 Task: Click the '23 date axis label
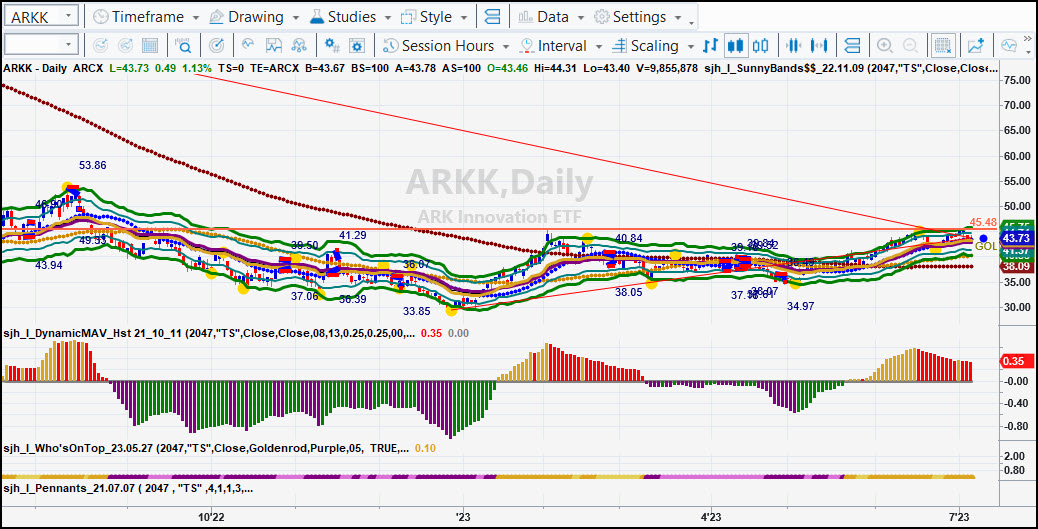point(461,516)
